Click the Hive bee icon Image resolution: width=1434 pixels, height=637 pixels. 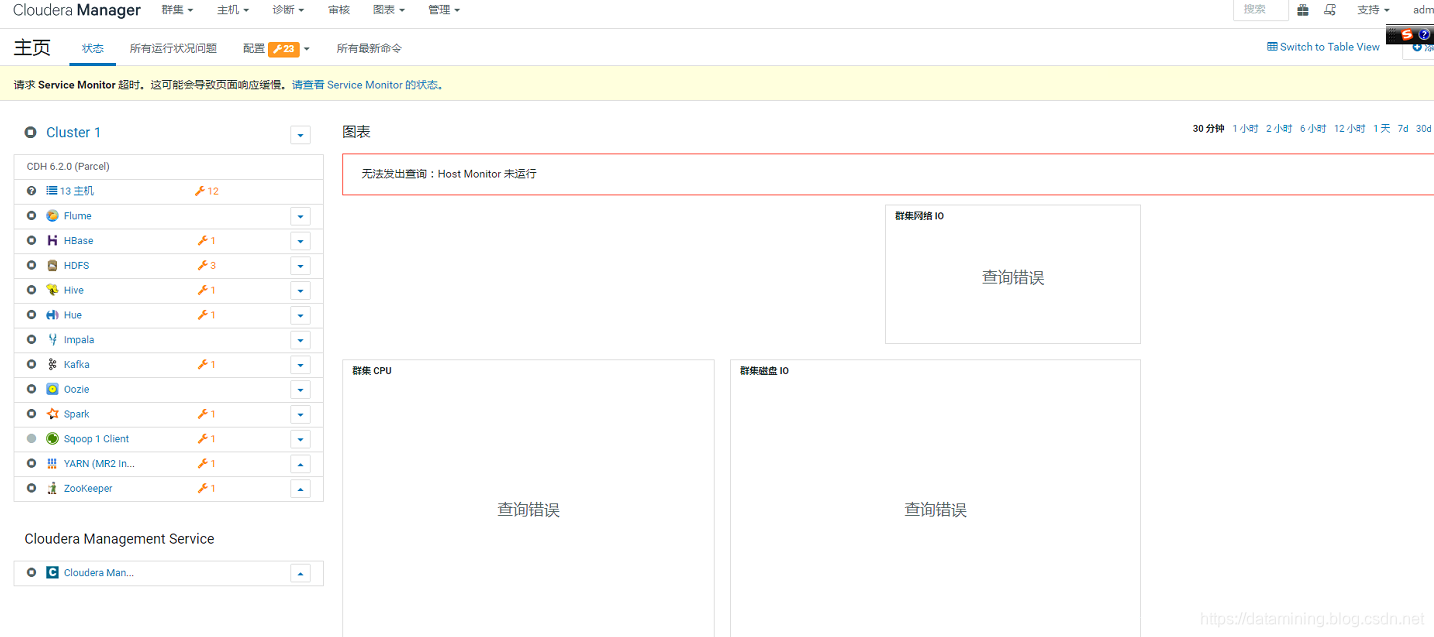click(52, 290)
